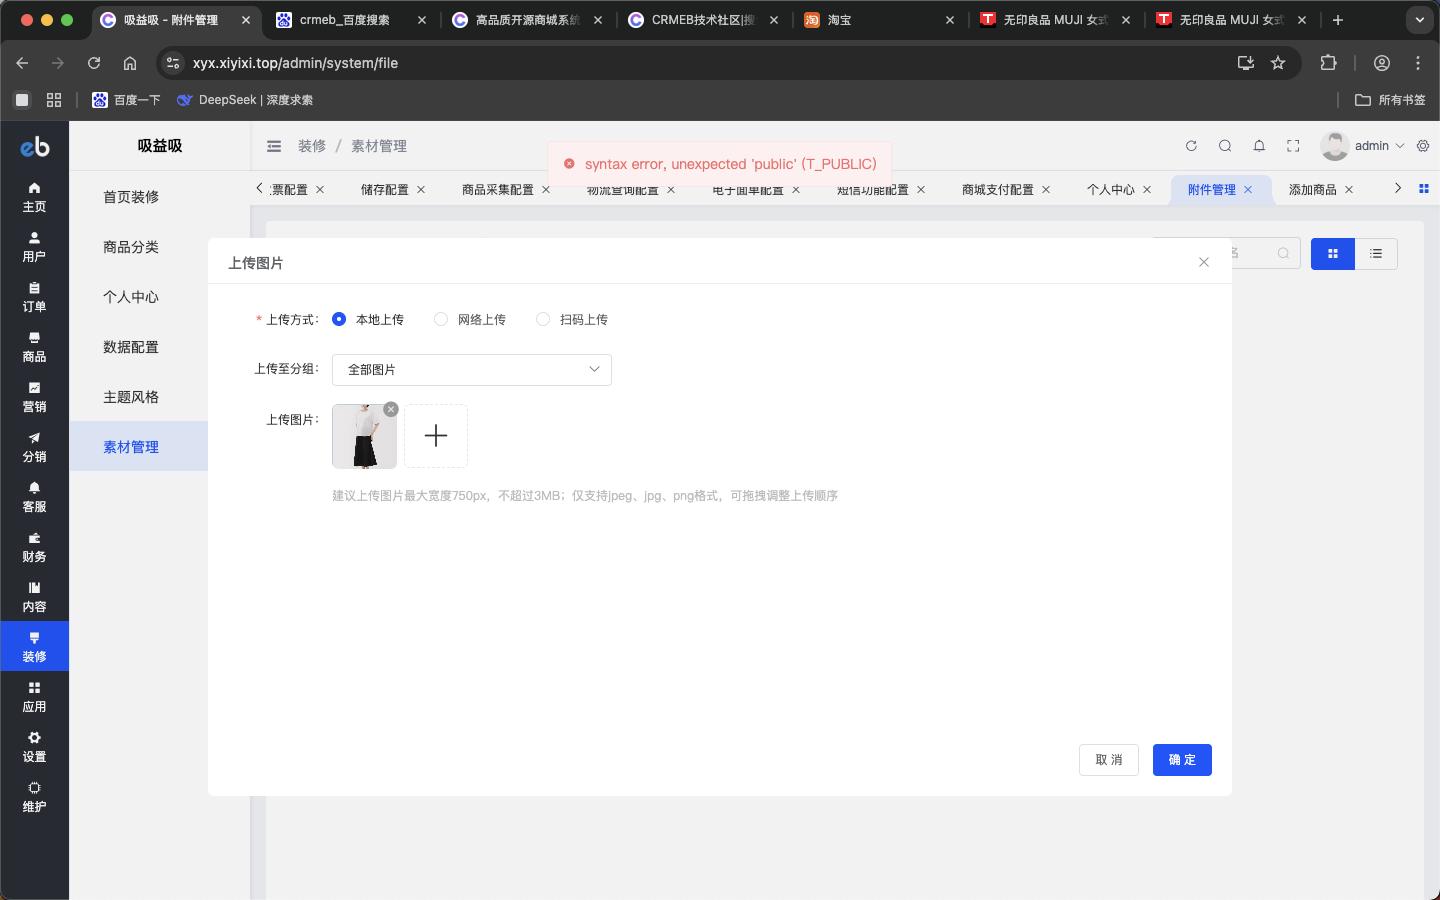Open the 订单 orders sidebar icon
The height and width of the screenshot is (900, 1440).
pos(34,297)
